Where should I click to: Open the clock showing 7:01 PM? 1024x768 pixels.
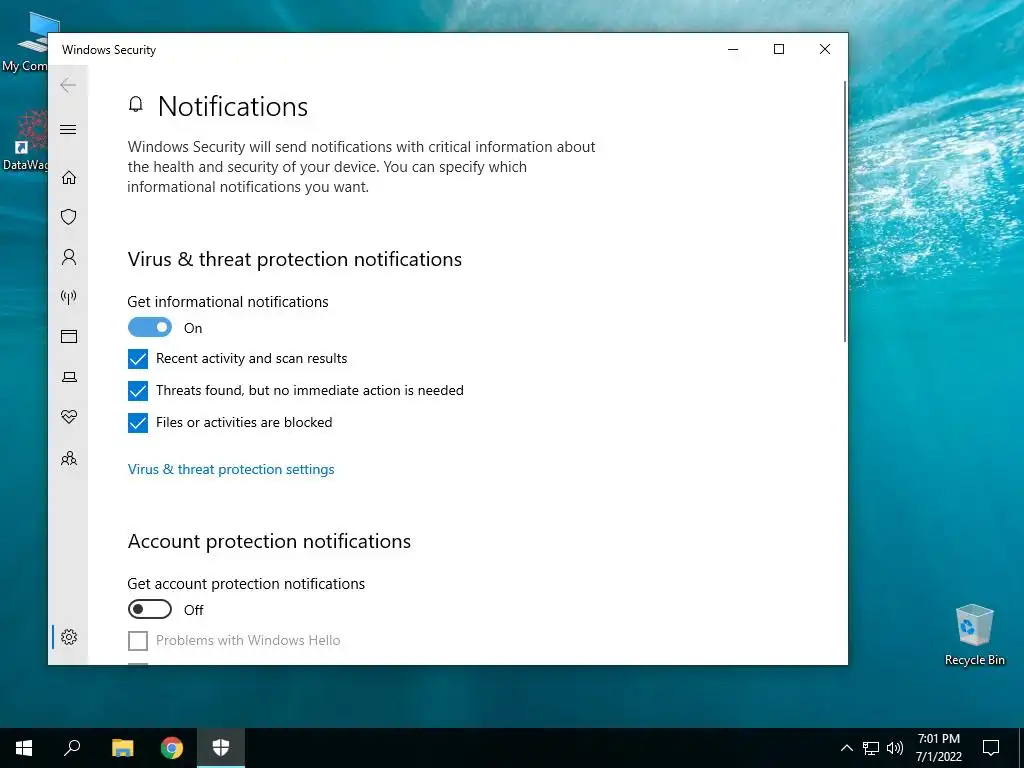pos(938,748)
